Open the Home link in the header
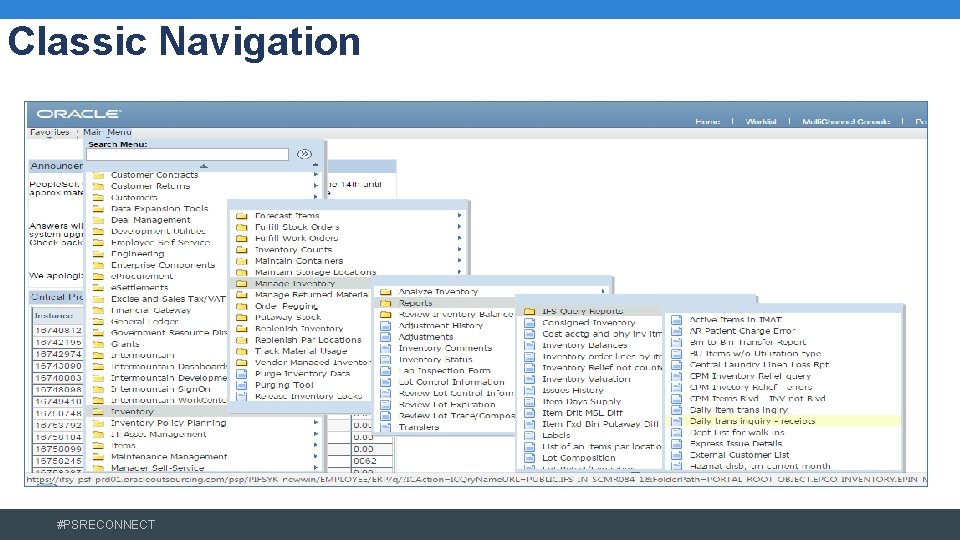The height and width of the screenshot is (540, 960). pyautogui.click(x=708, y=122)
